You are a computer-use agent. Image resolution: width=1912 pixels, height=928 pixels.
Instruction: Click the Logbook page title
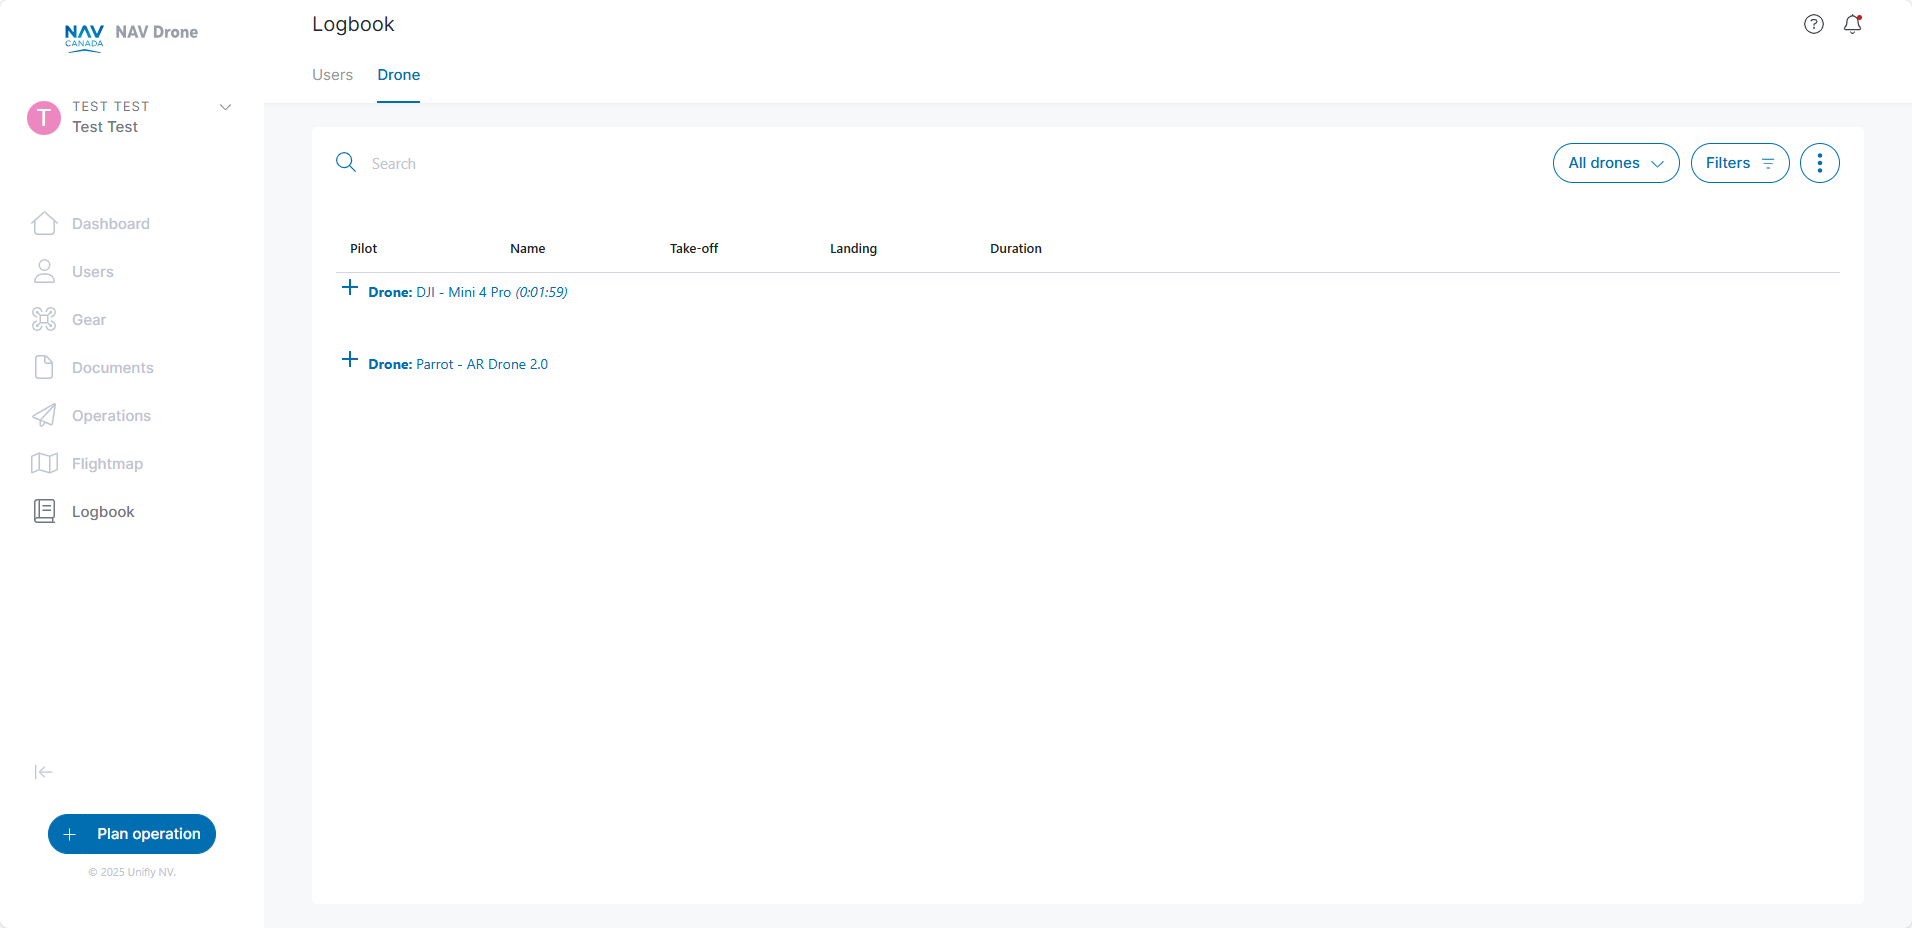click(x=353, y=24)
